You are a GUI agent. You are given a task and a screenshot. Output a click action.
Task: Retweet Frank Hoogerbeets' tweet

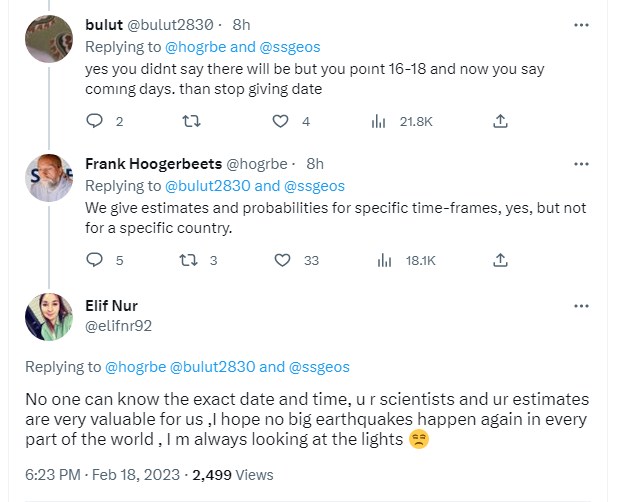click(x=185, y=260)
